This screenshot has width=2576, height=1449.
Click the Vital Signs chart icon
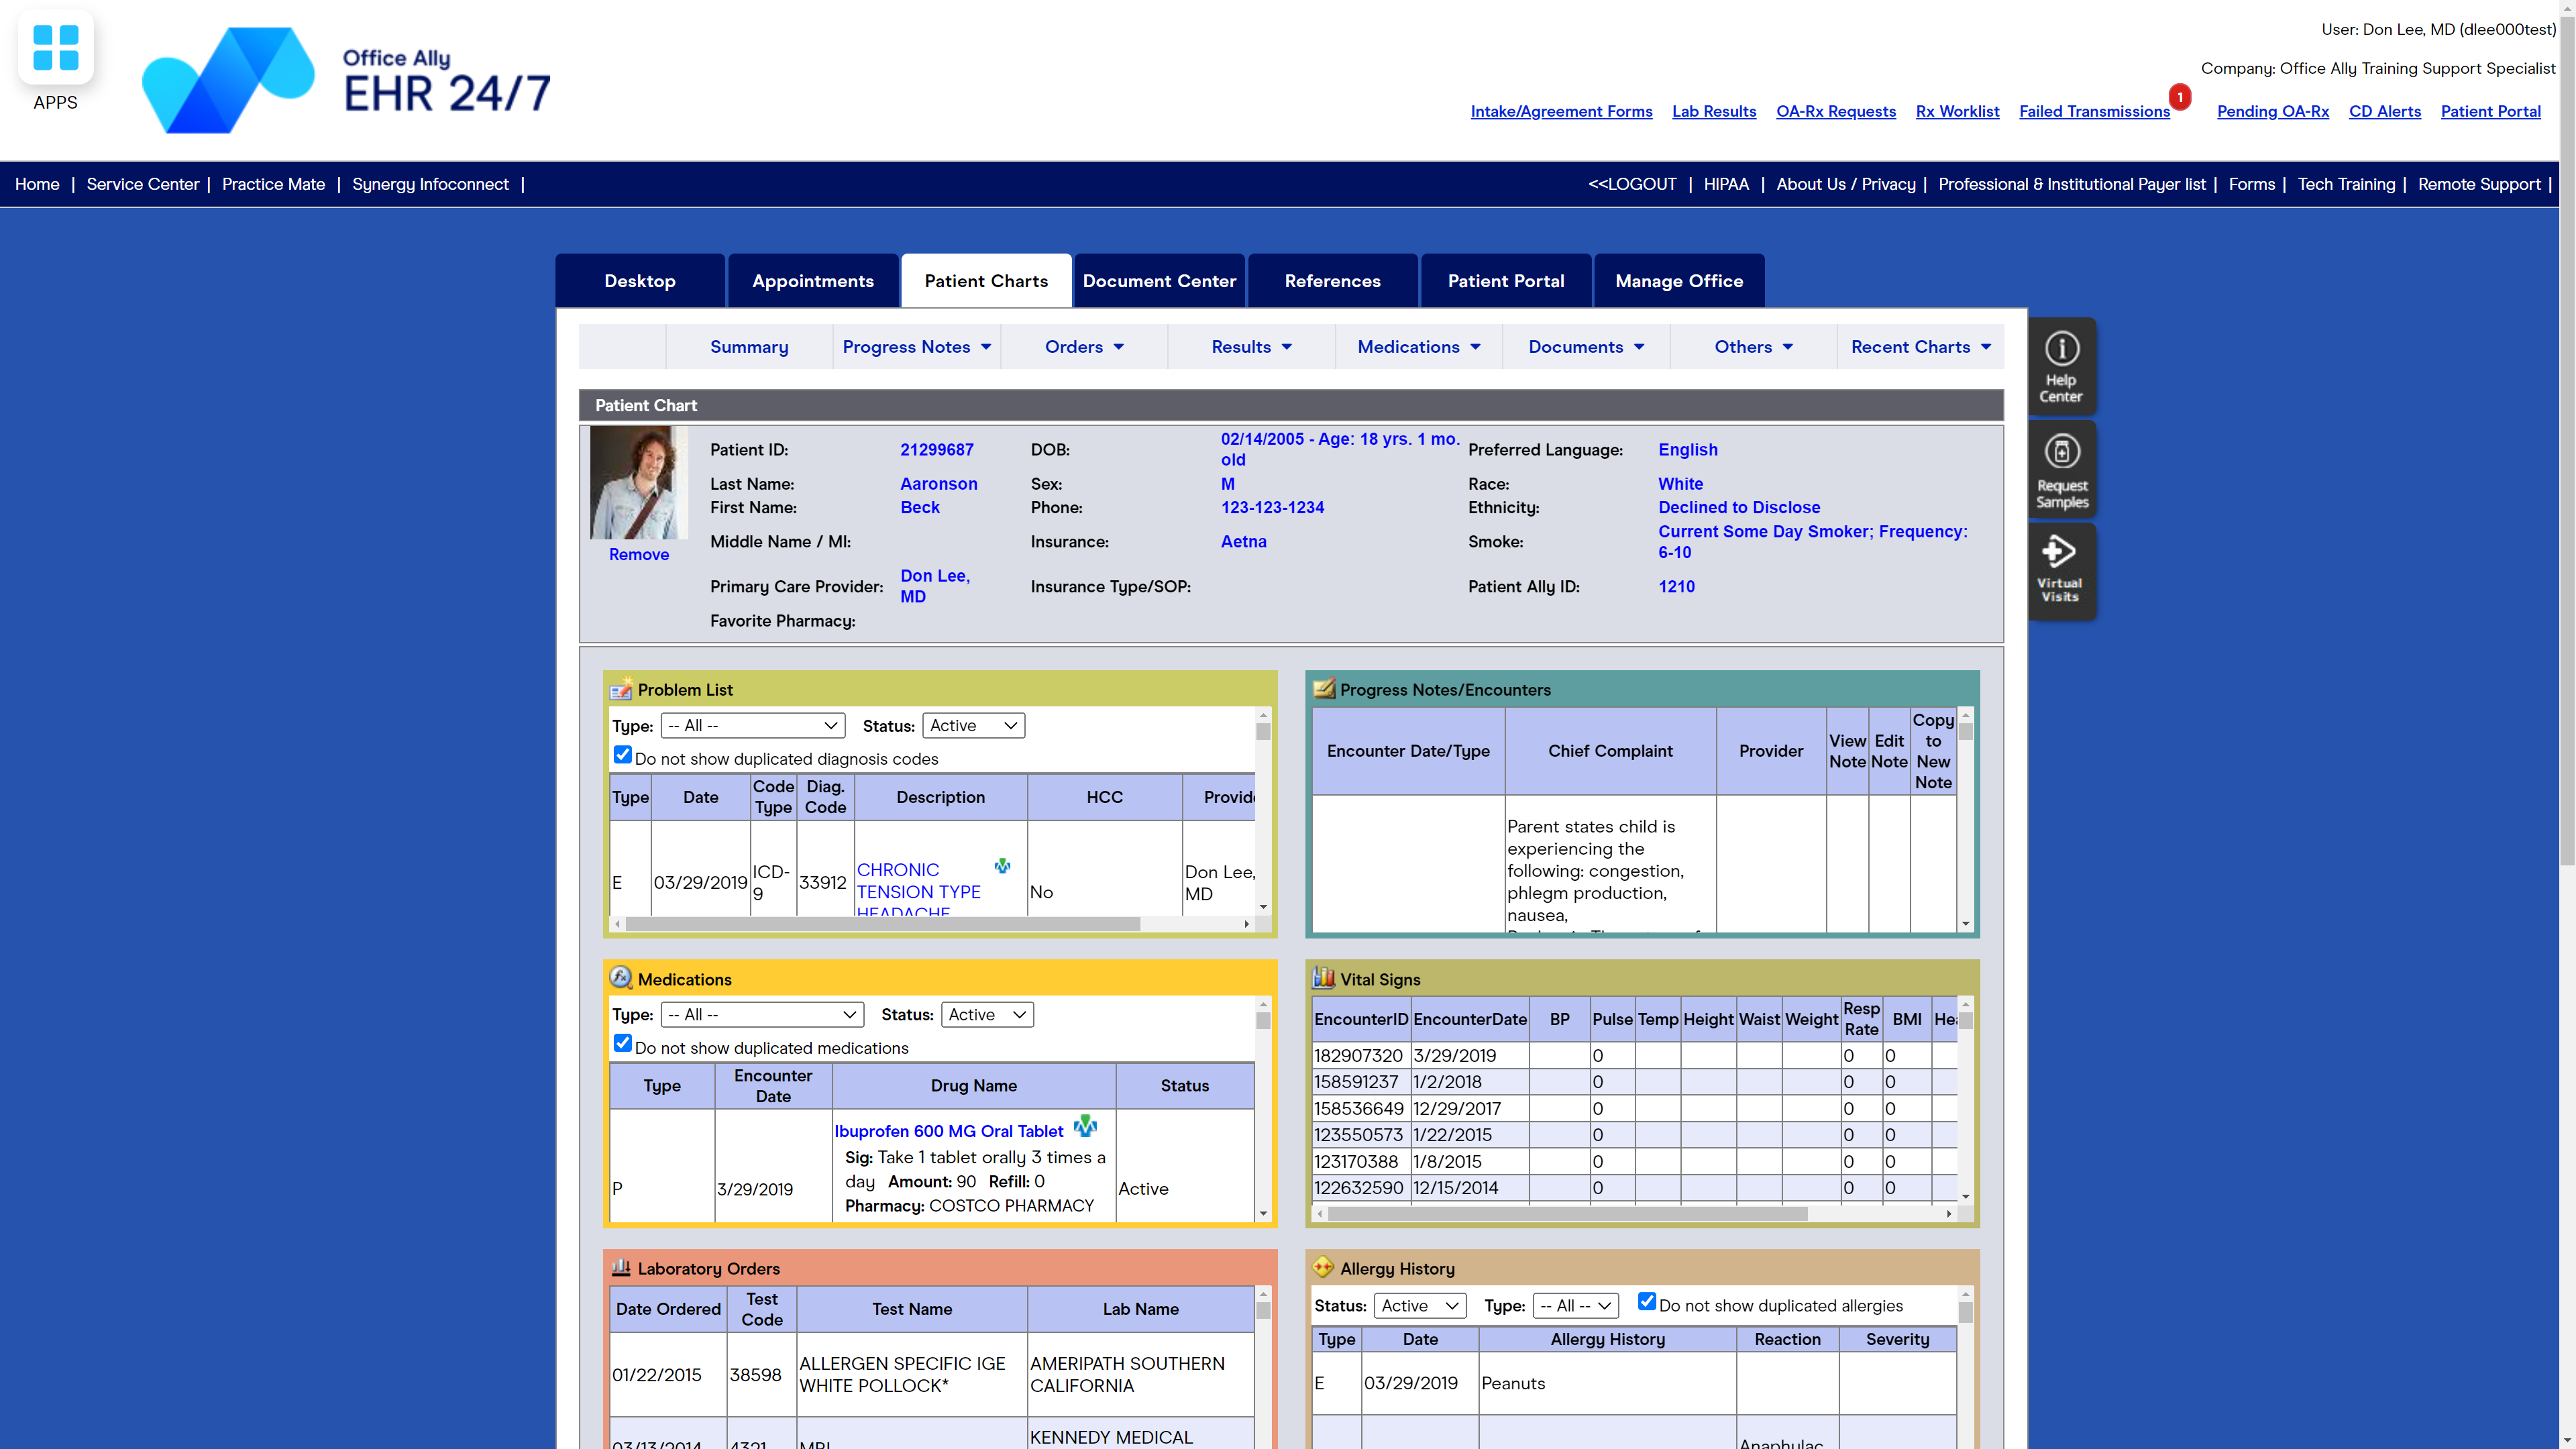tap(1325, 978)
